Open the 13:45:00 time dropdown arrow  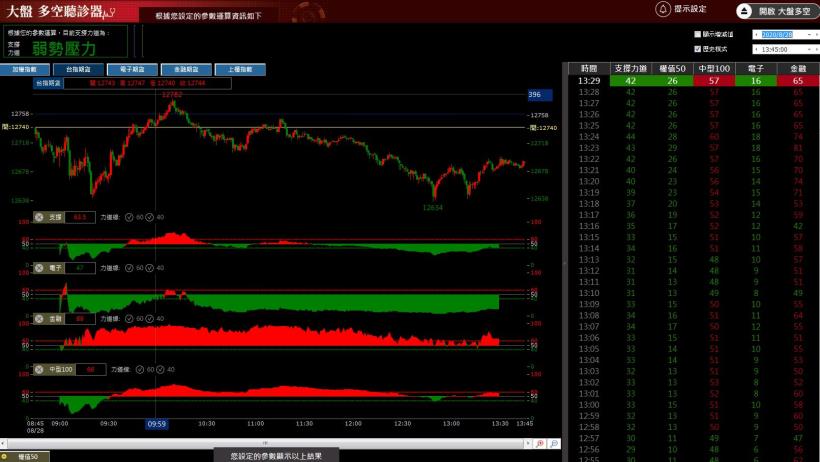pyautogui.click(x=808, y=48)
